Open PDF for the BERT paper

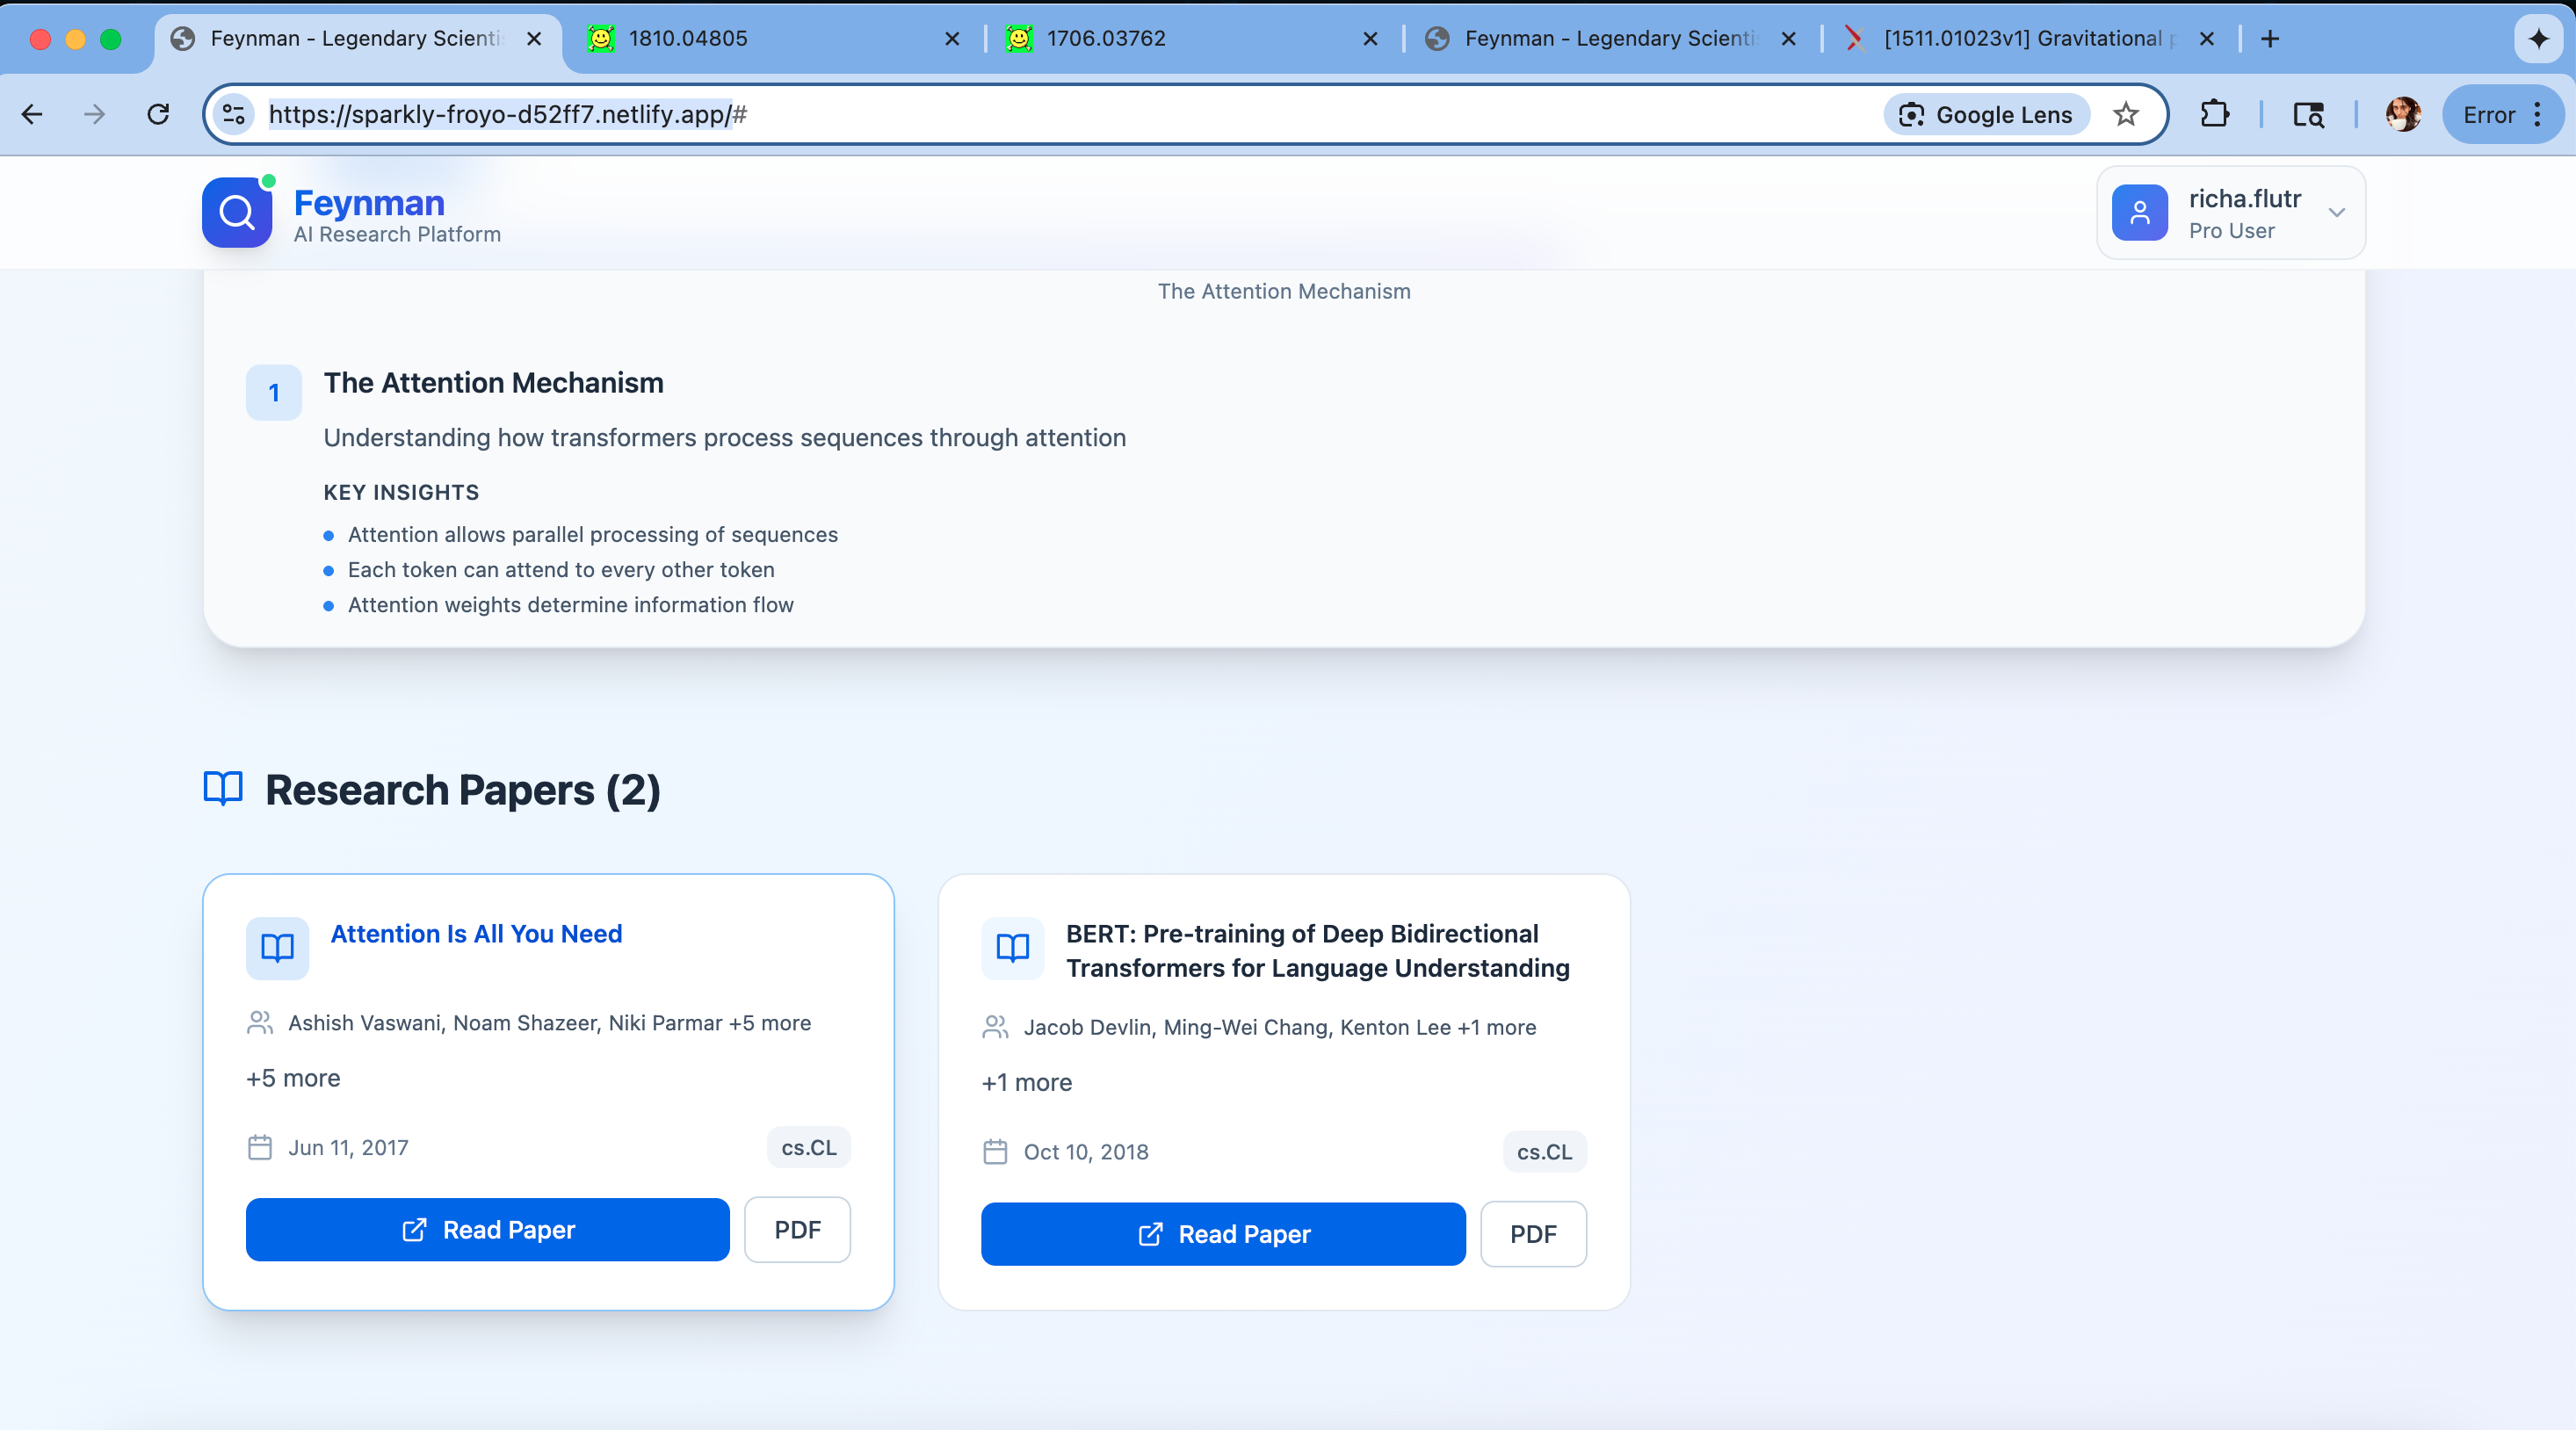pyautogui.click(x=1532, y=1234)
